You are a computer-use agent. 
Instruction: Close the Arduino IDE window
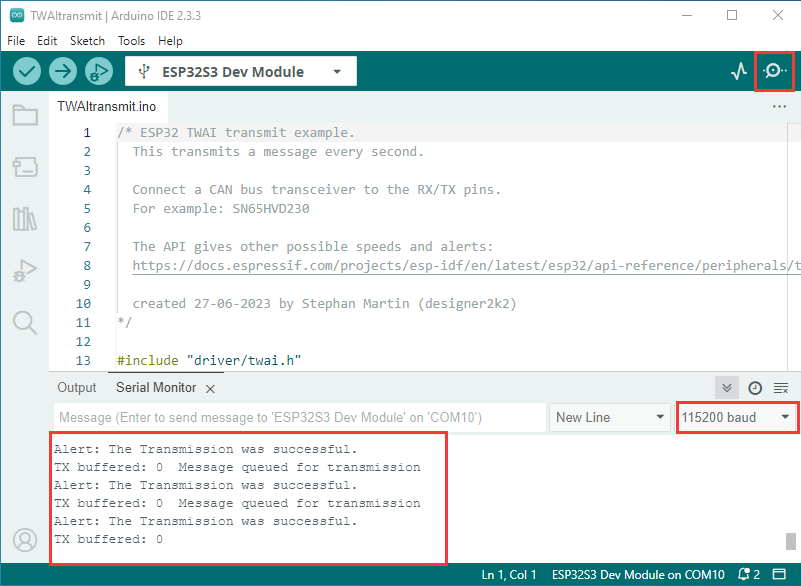click(x=778, y=15)
